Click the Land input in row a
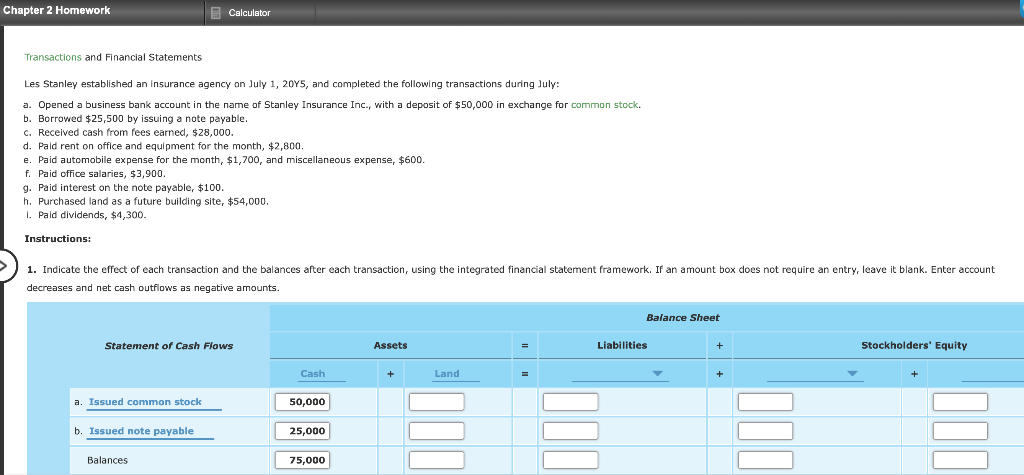The width and height of the screenshot is (1024, 475). [437, 402]
